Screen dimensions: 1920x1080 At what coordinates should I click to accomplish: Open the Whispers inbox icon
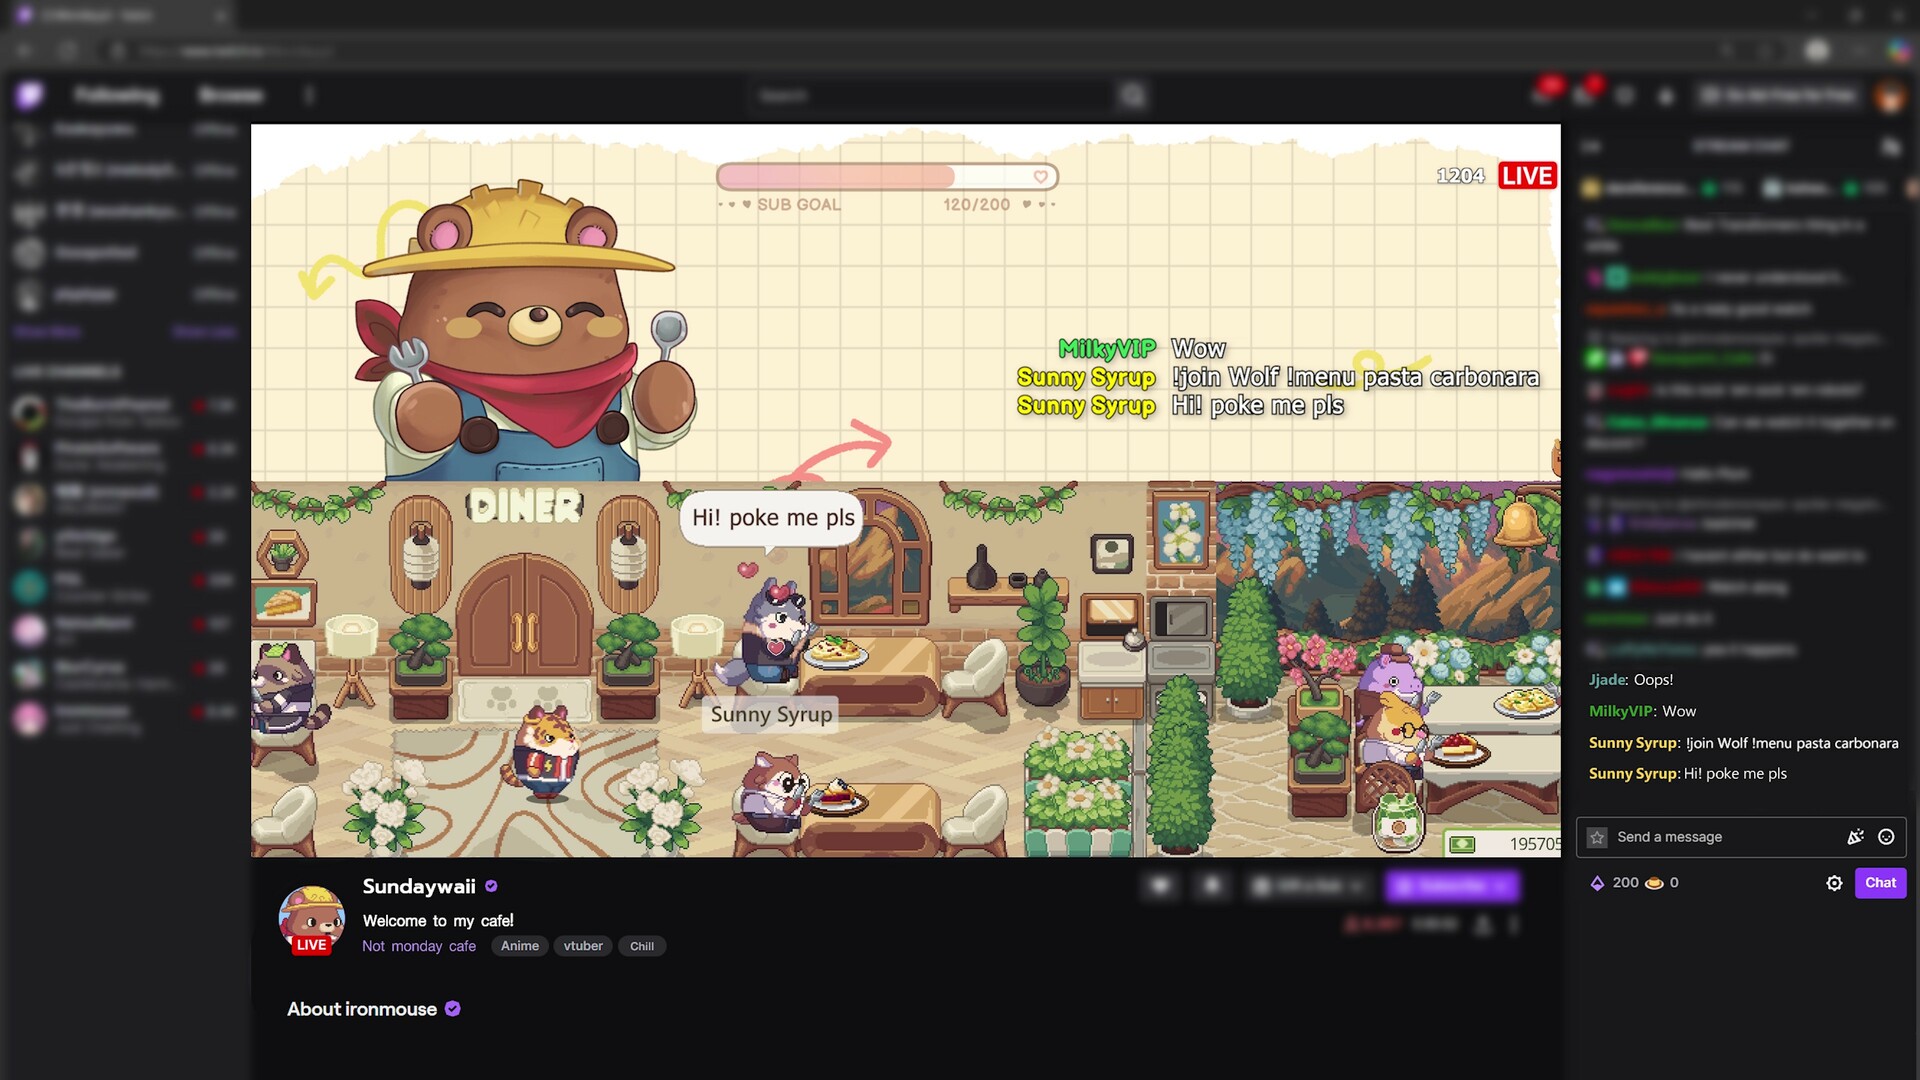[1583, 95]
